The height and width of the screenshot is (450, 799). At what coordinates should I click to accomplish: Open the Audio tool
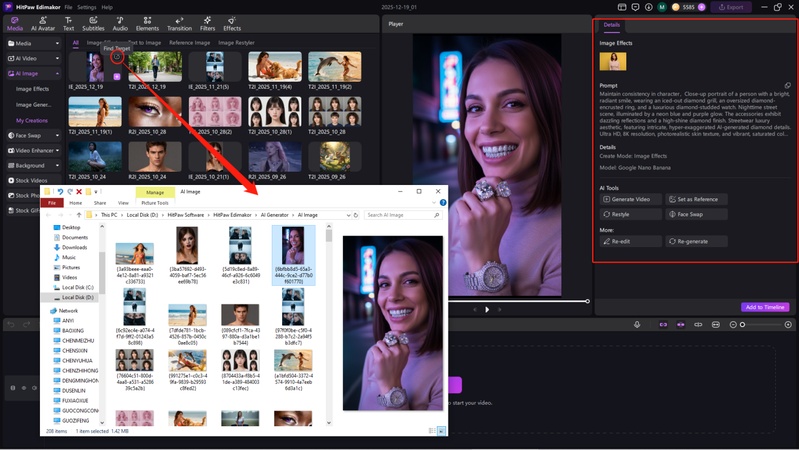tap(120, 22)
